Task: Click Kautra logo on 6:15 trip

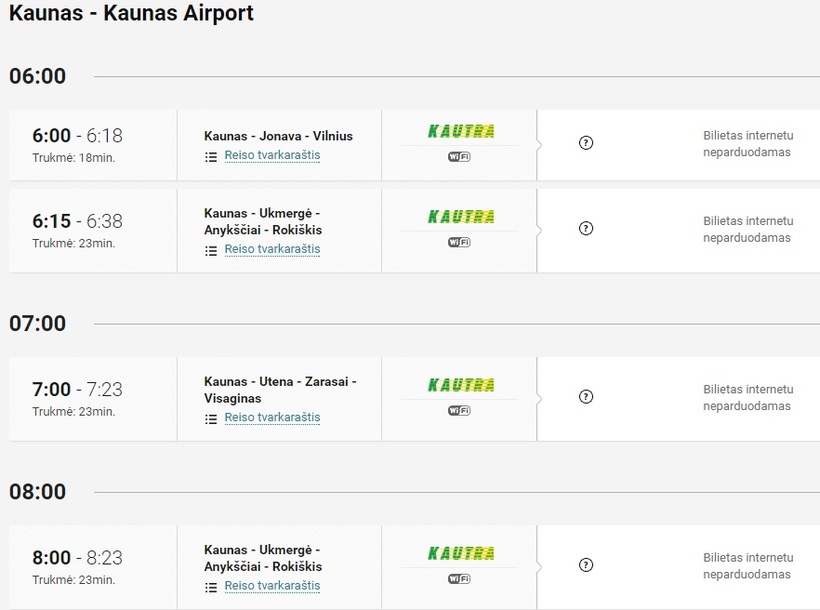Action: (461, 216)
